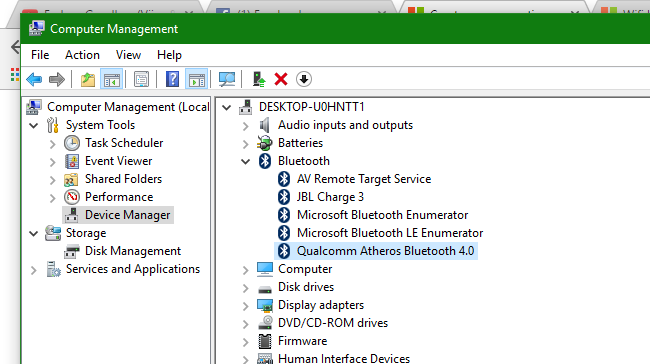Collapse the Storage node
This screenshot has width=650, height=364.
pyautogui.click(x=34, y=233)
